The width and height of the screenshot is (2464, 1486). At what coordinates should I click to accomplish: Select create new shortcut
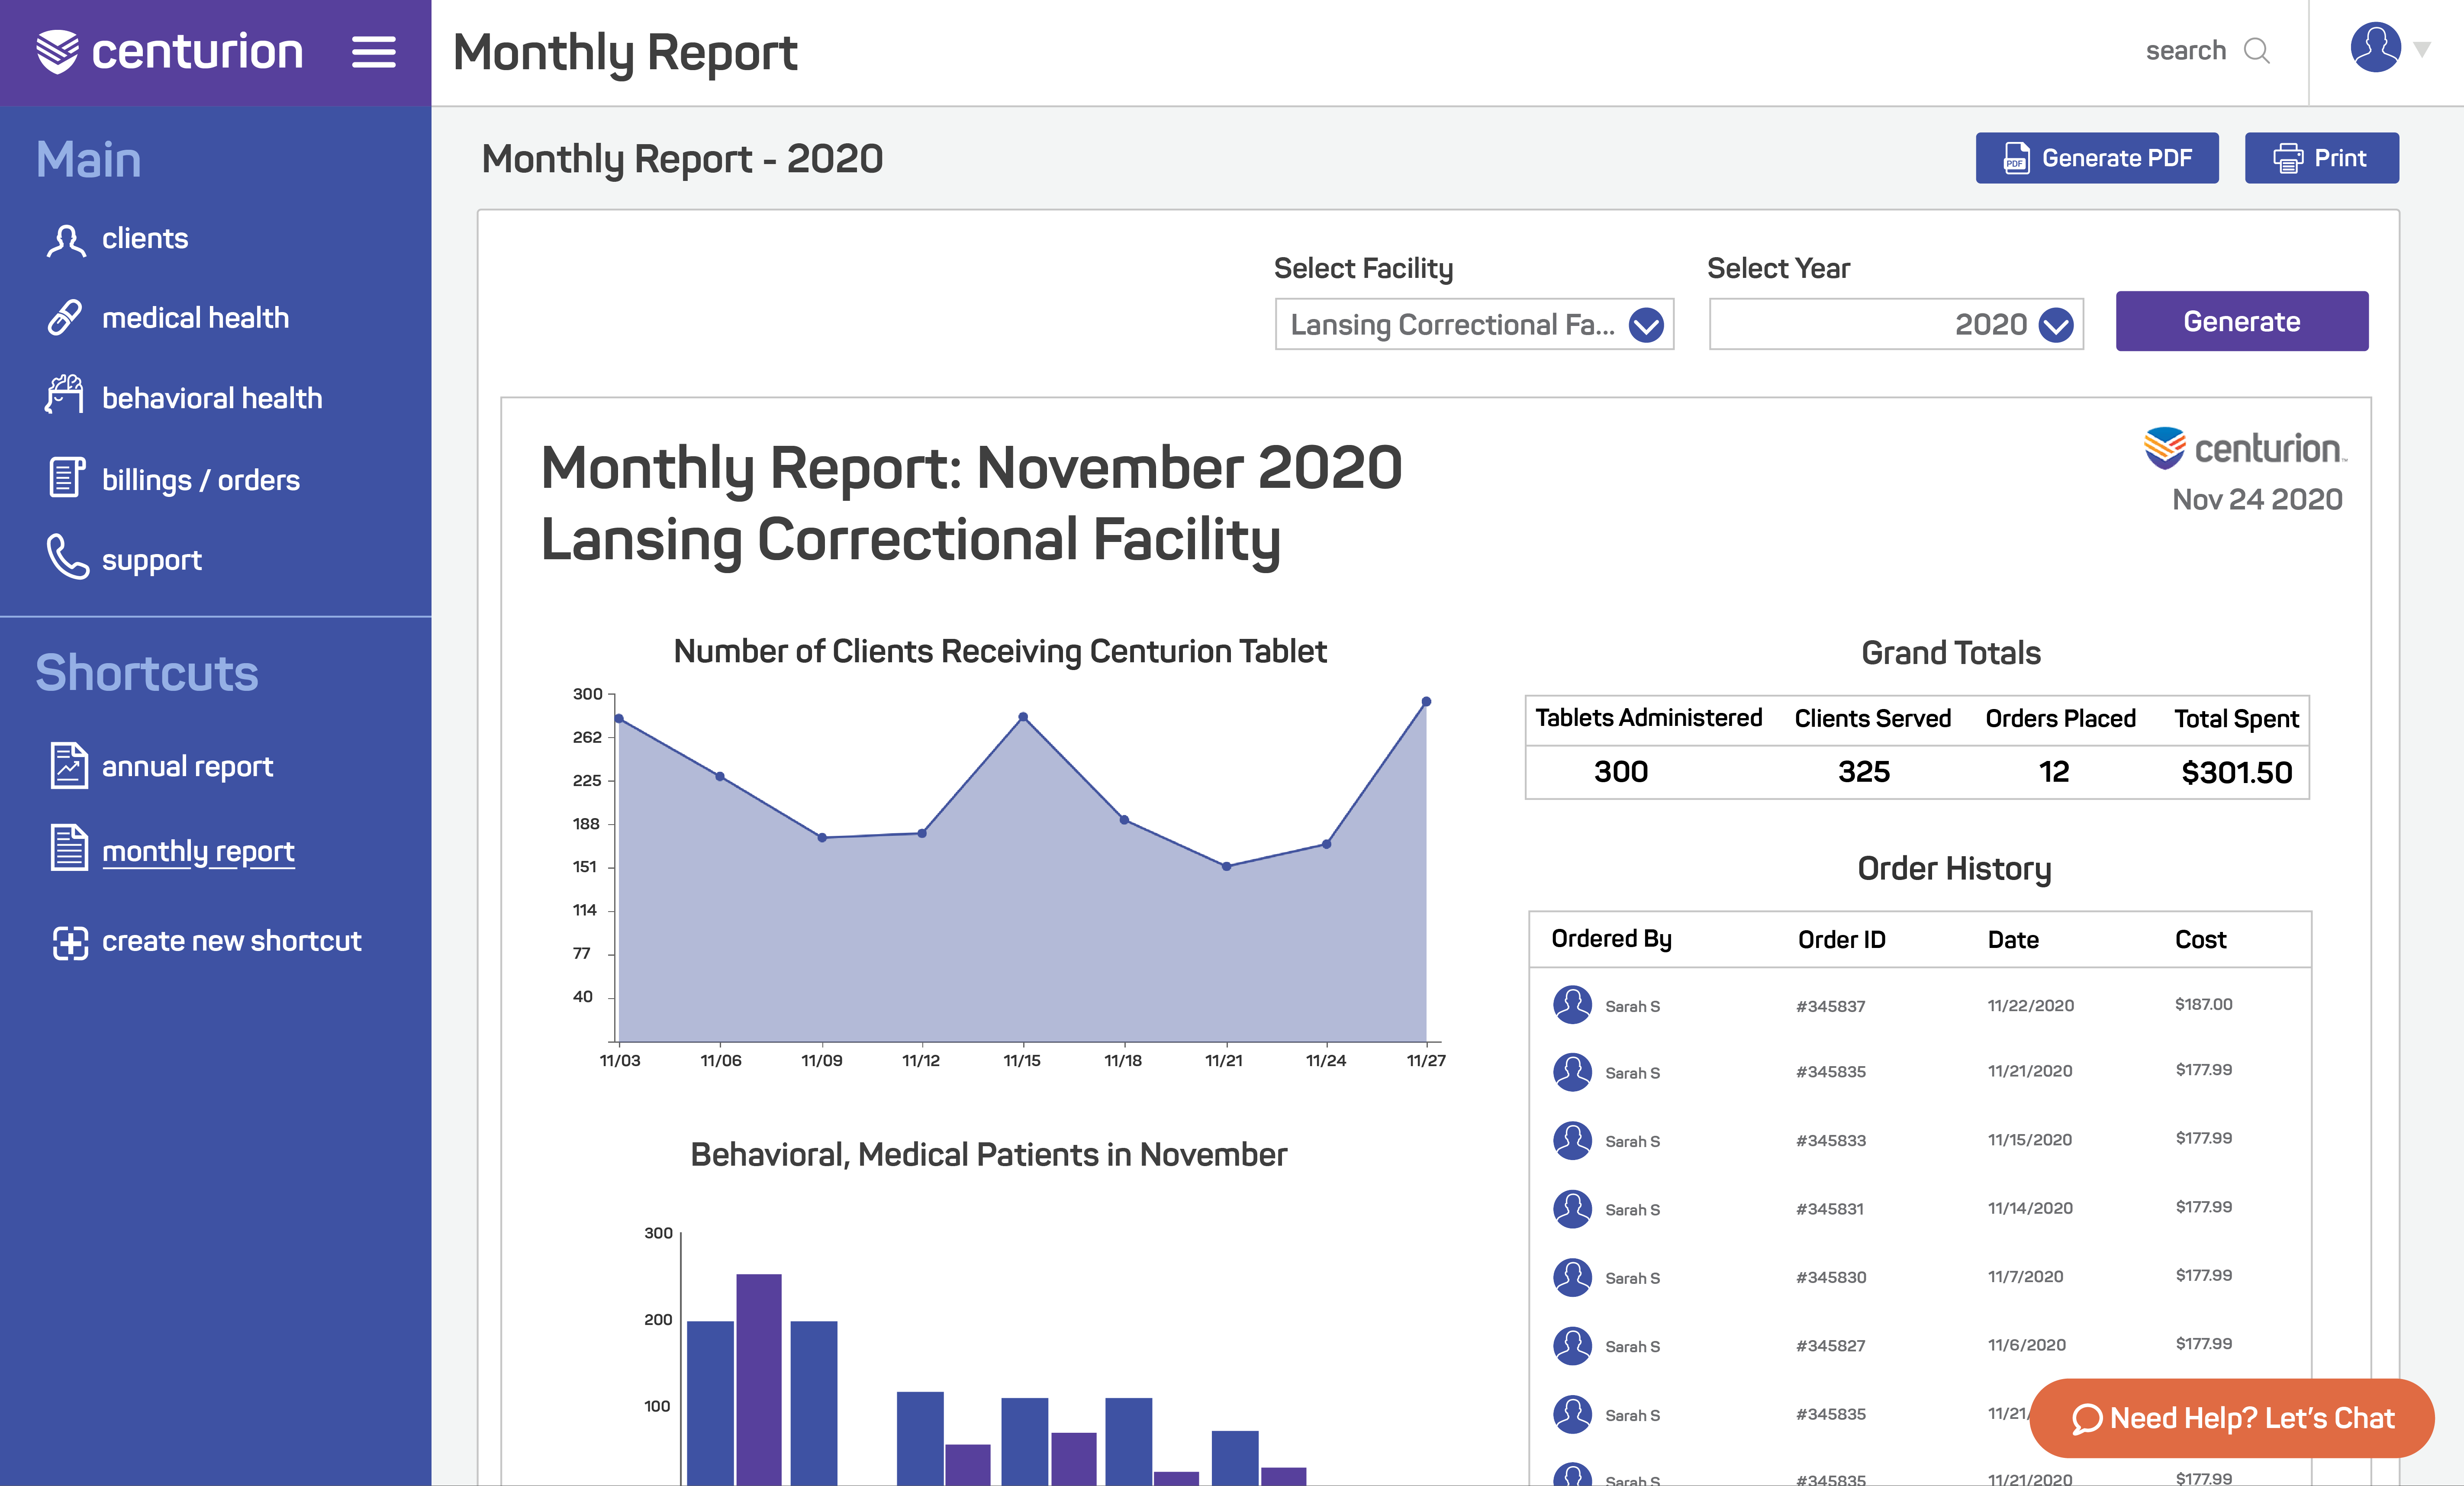coord(232,941)
